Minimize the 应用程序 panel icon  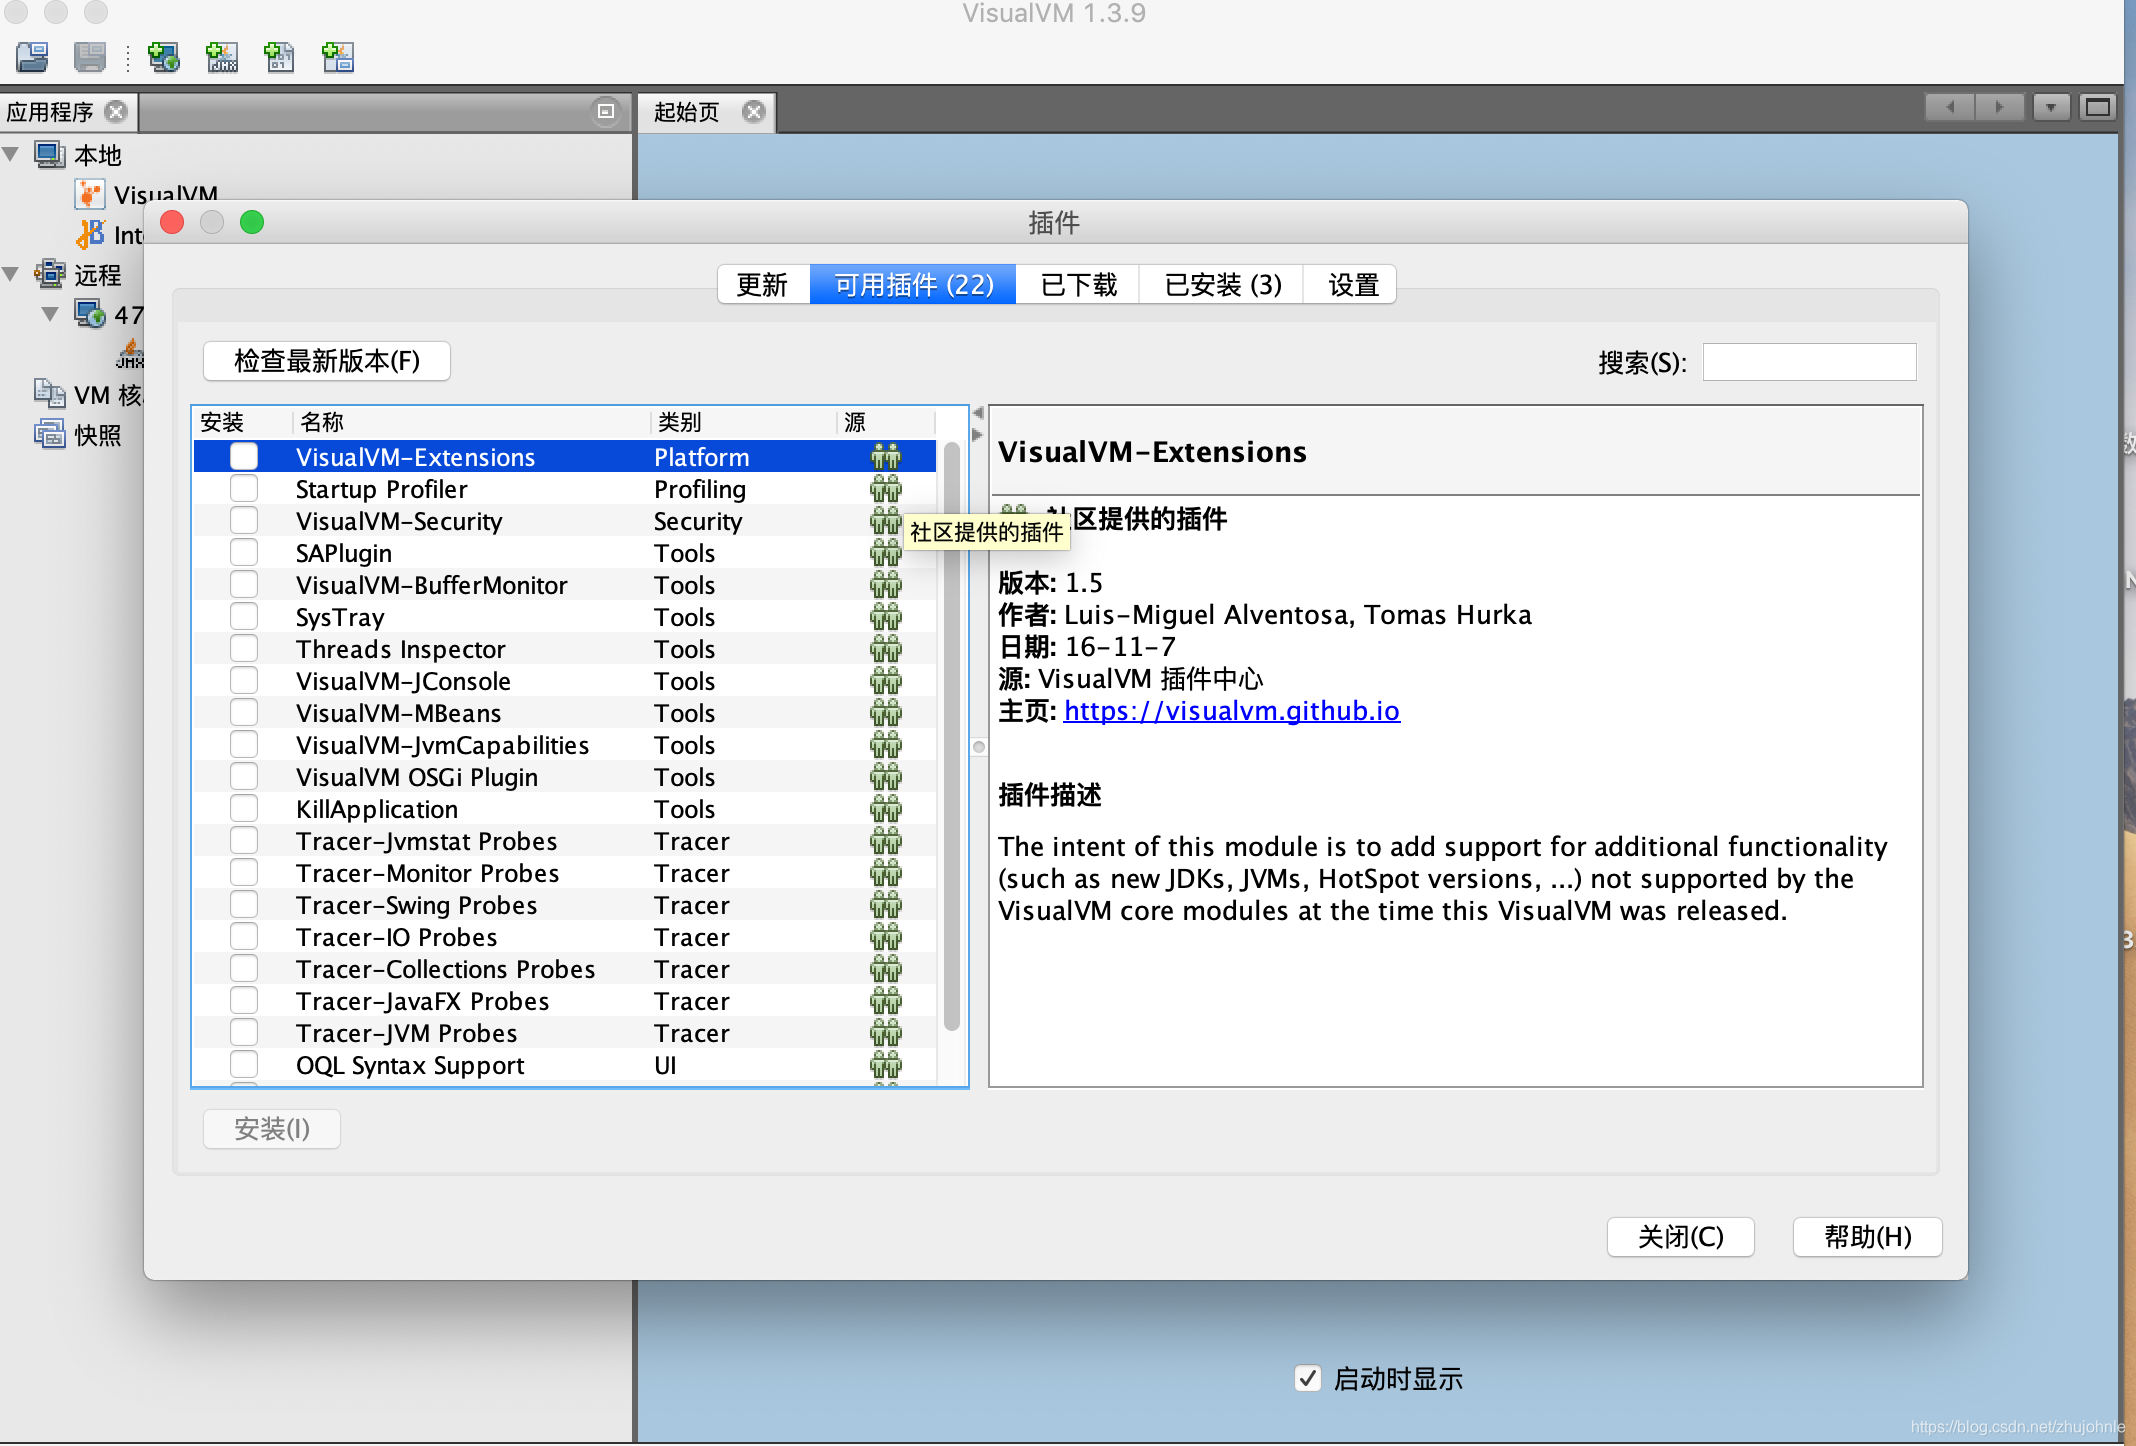606,111
